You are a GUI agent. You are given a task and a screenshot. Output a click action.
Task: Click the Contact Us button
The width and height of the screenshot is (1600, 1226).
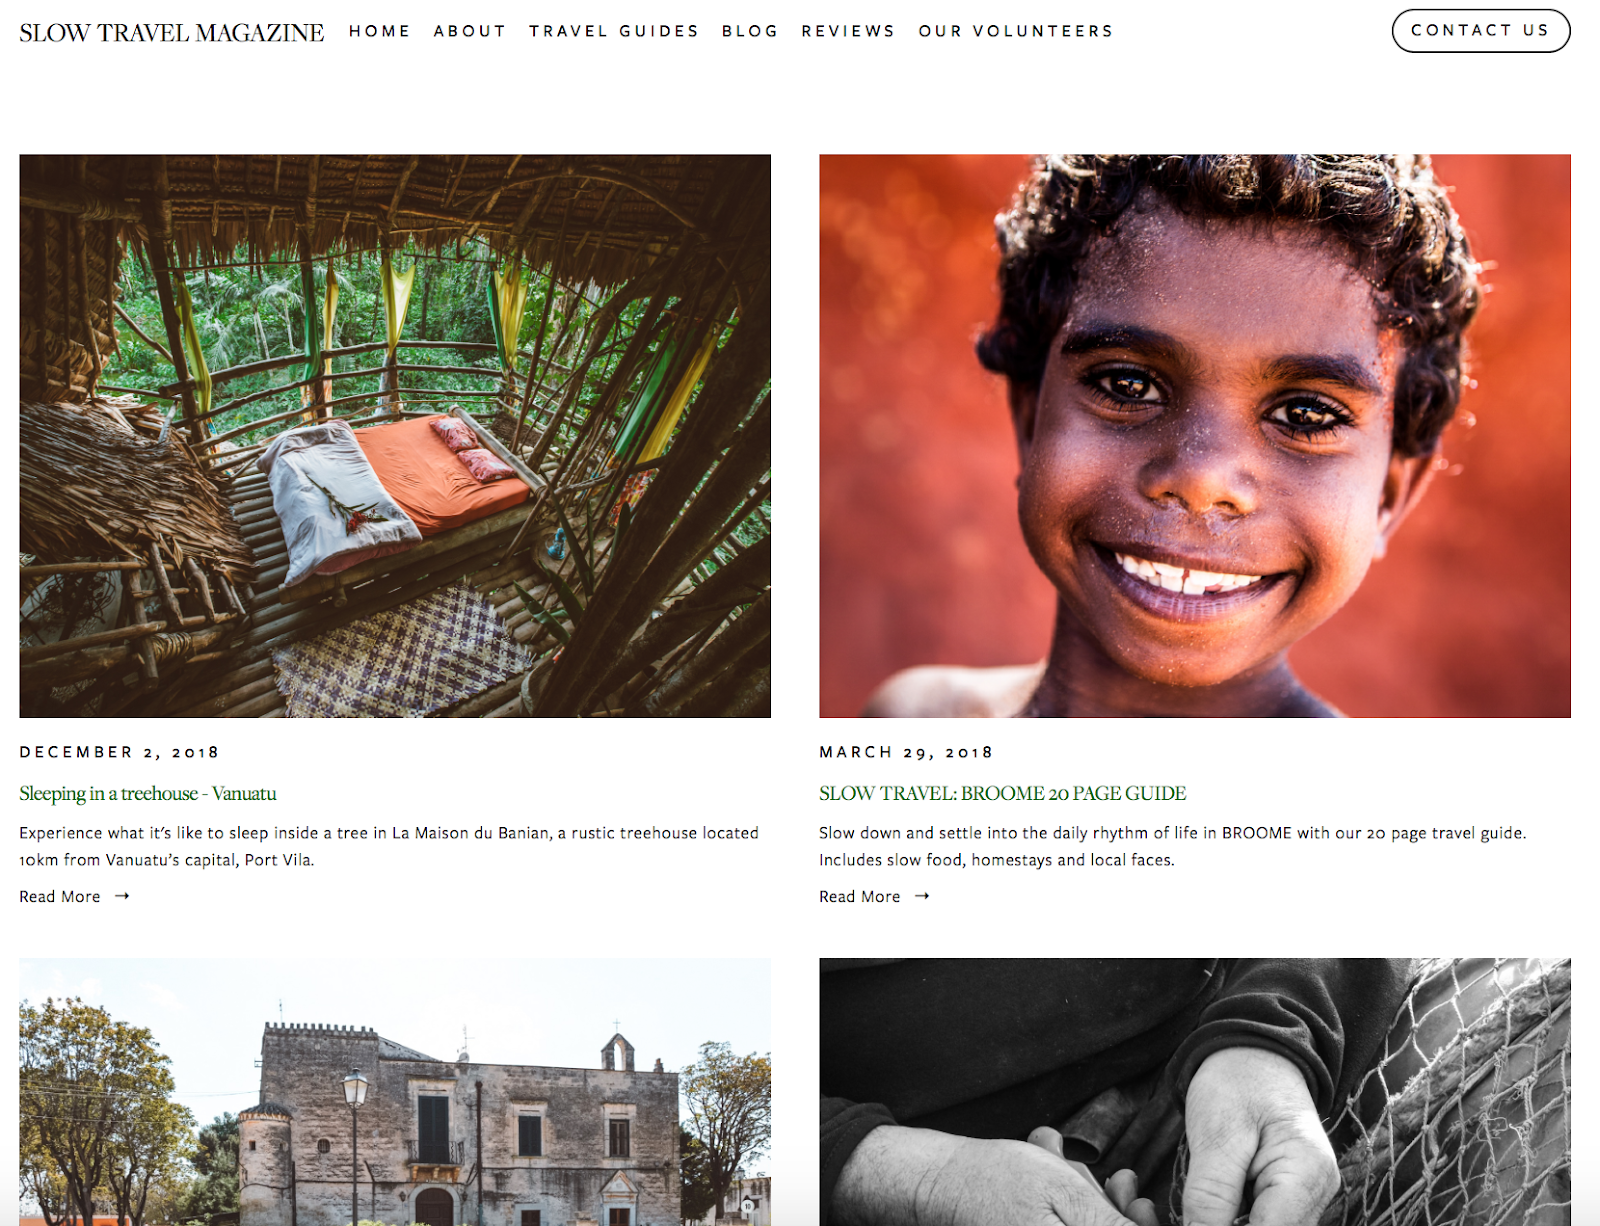(1481, 31)
